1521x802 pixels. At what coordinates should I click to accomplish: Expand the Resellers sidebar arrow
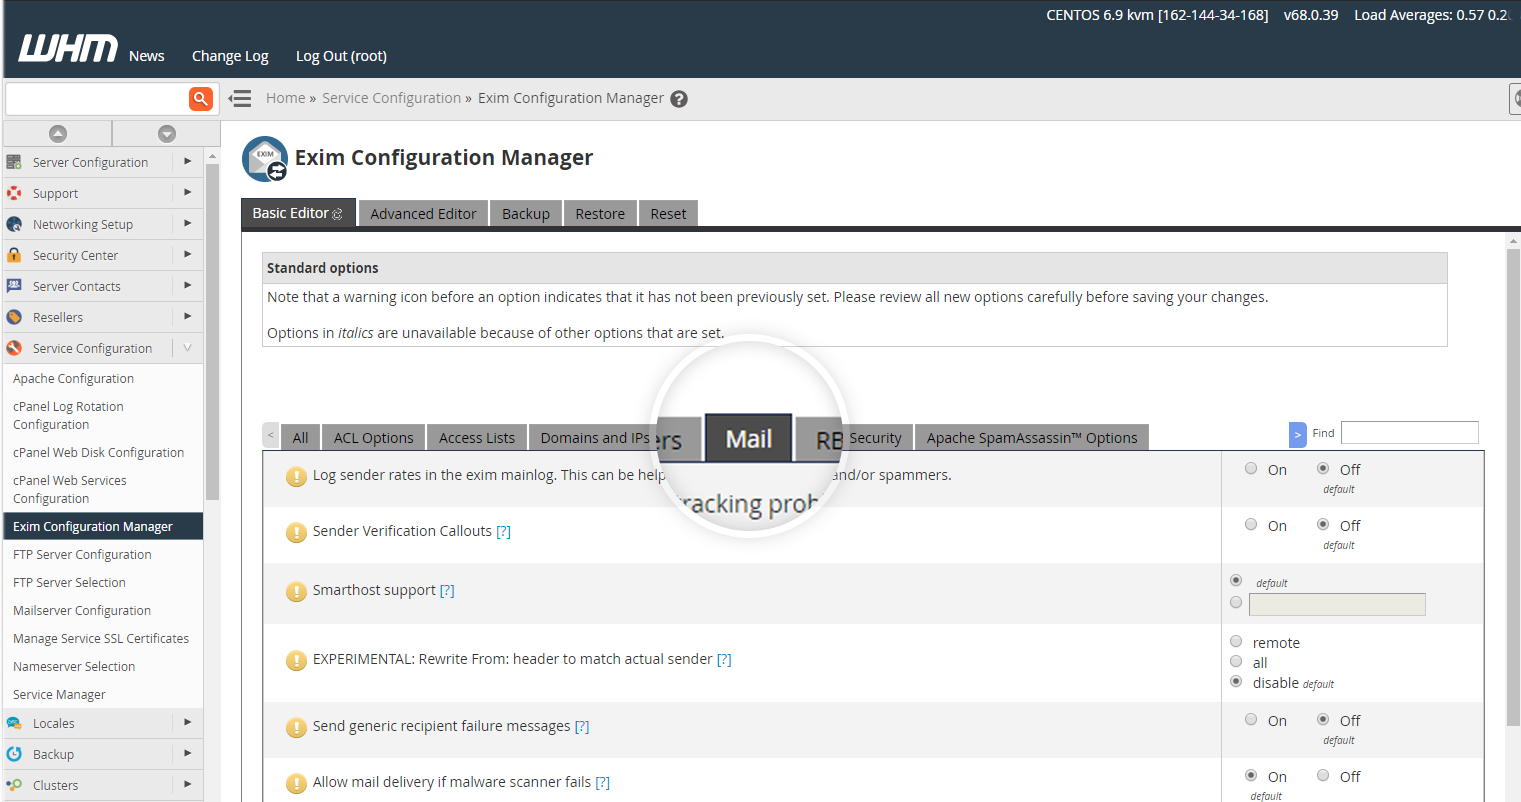pyautogui.click(x=187, y=316)
